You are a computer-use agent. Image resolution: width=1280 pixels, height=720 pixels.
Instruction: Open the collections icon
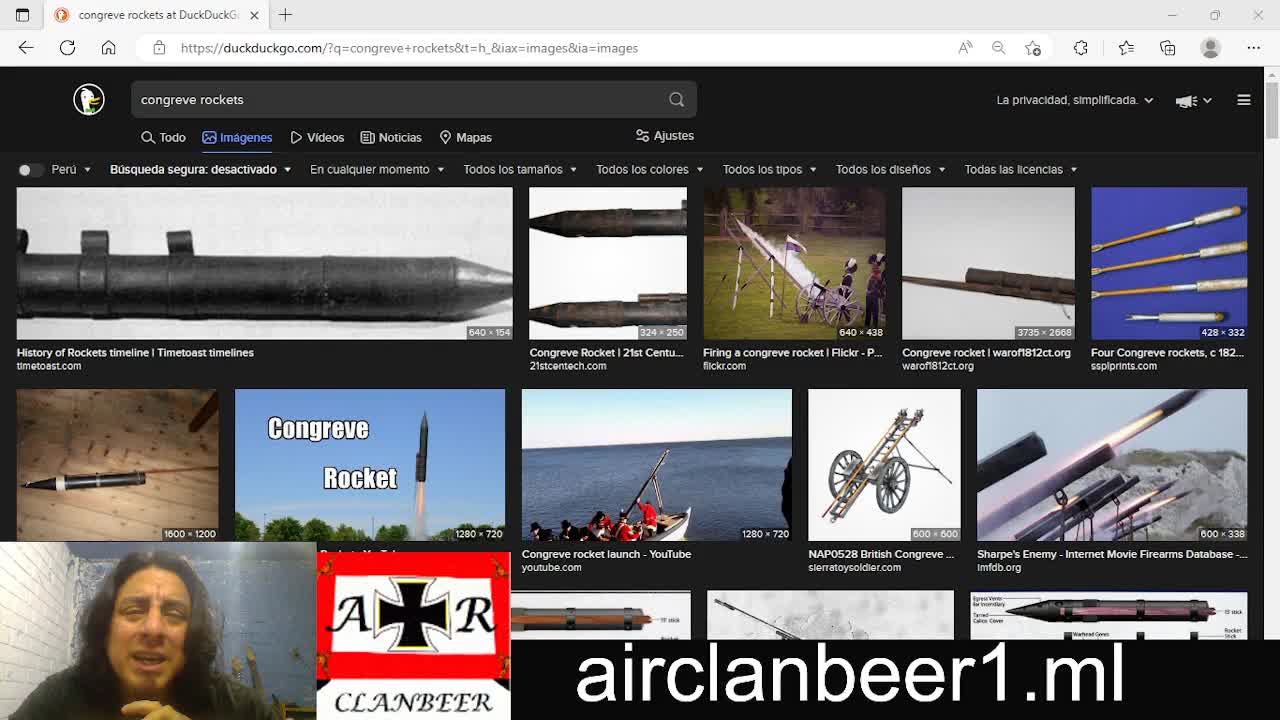point(1167,48)
